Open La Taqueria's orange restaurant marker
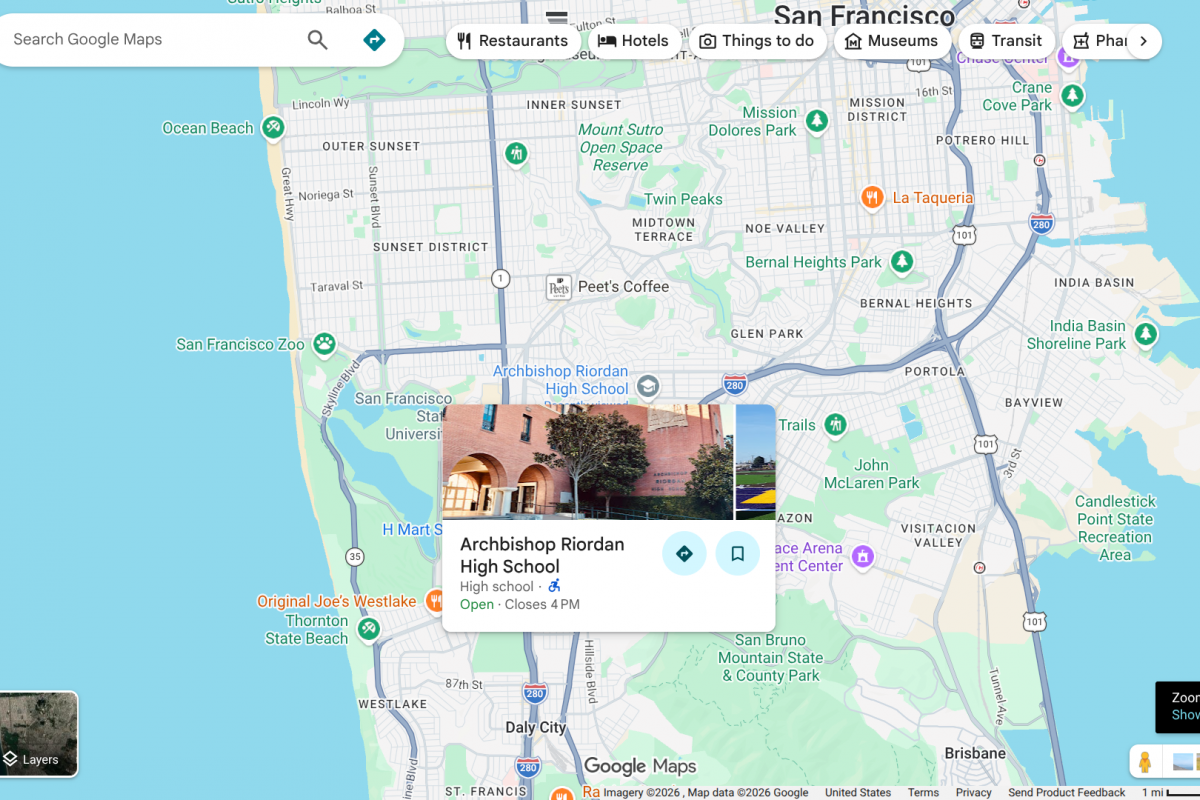Screen dimensions: 1200x800 [871, 198]
